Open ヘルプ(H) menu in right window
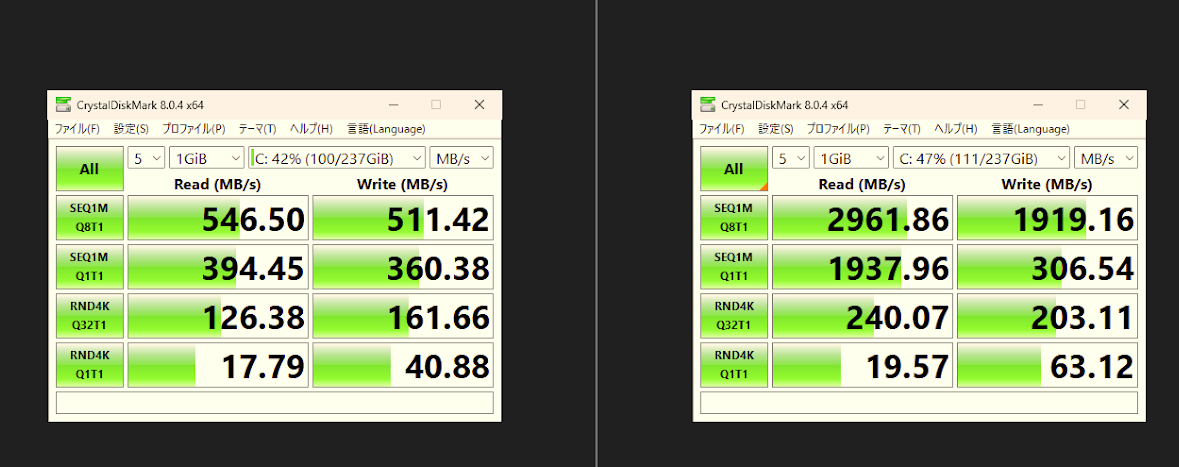This screenshot has width=1179, height=467. [x=956, y=129]
